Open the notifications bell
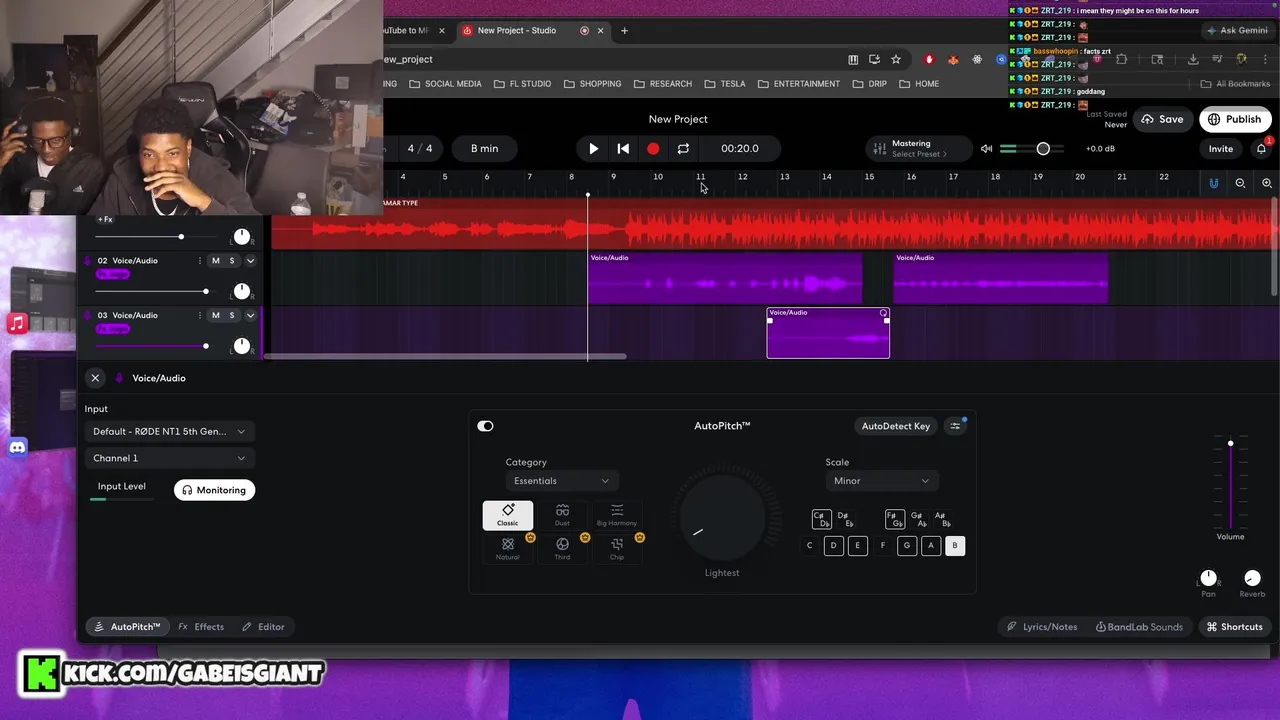 1262,149
